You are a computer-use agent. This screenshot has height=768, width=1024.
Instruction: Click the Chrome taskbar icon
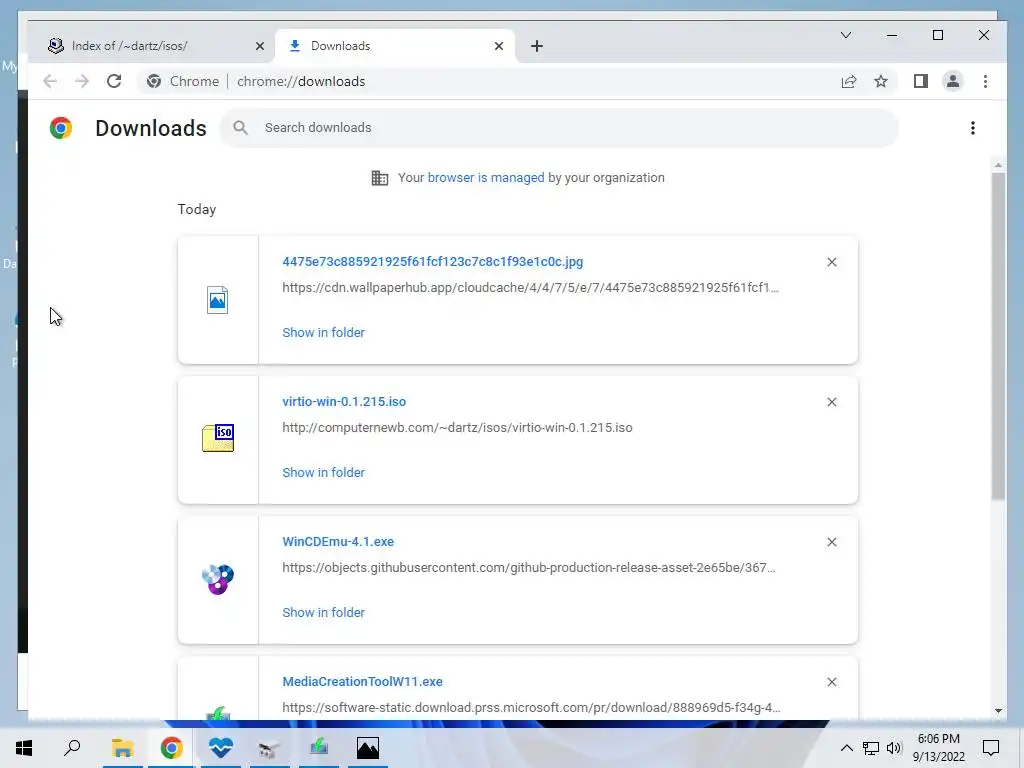pyautogui.click(x=172, y=748)
